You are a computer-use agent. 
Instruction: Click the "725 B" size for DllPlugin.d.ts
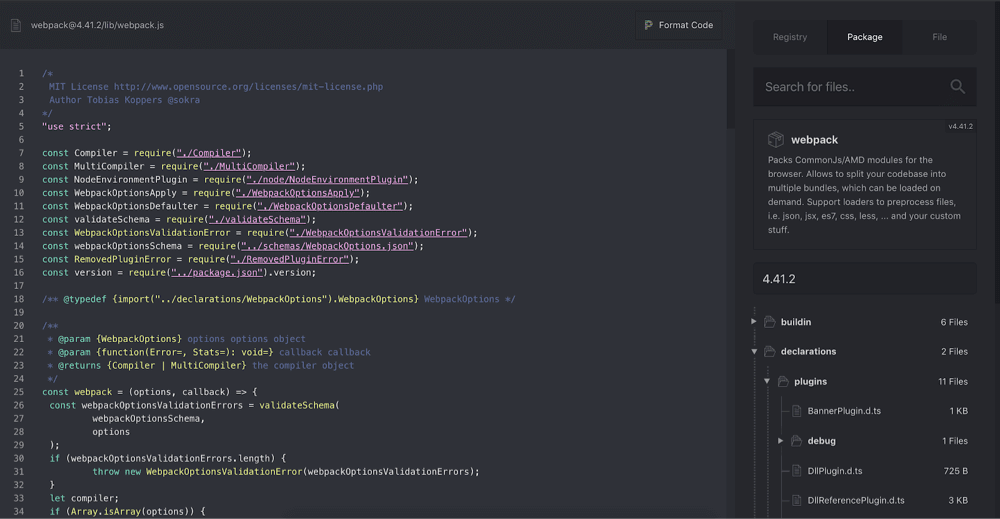955,471
